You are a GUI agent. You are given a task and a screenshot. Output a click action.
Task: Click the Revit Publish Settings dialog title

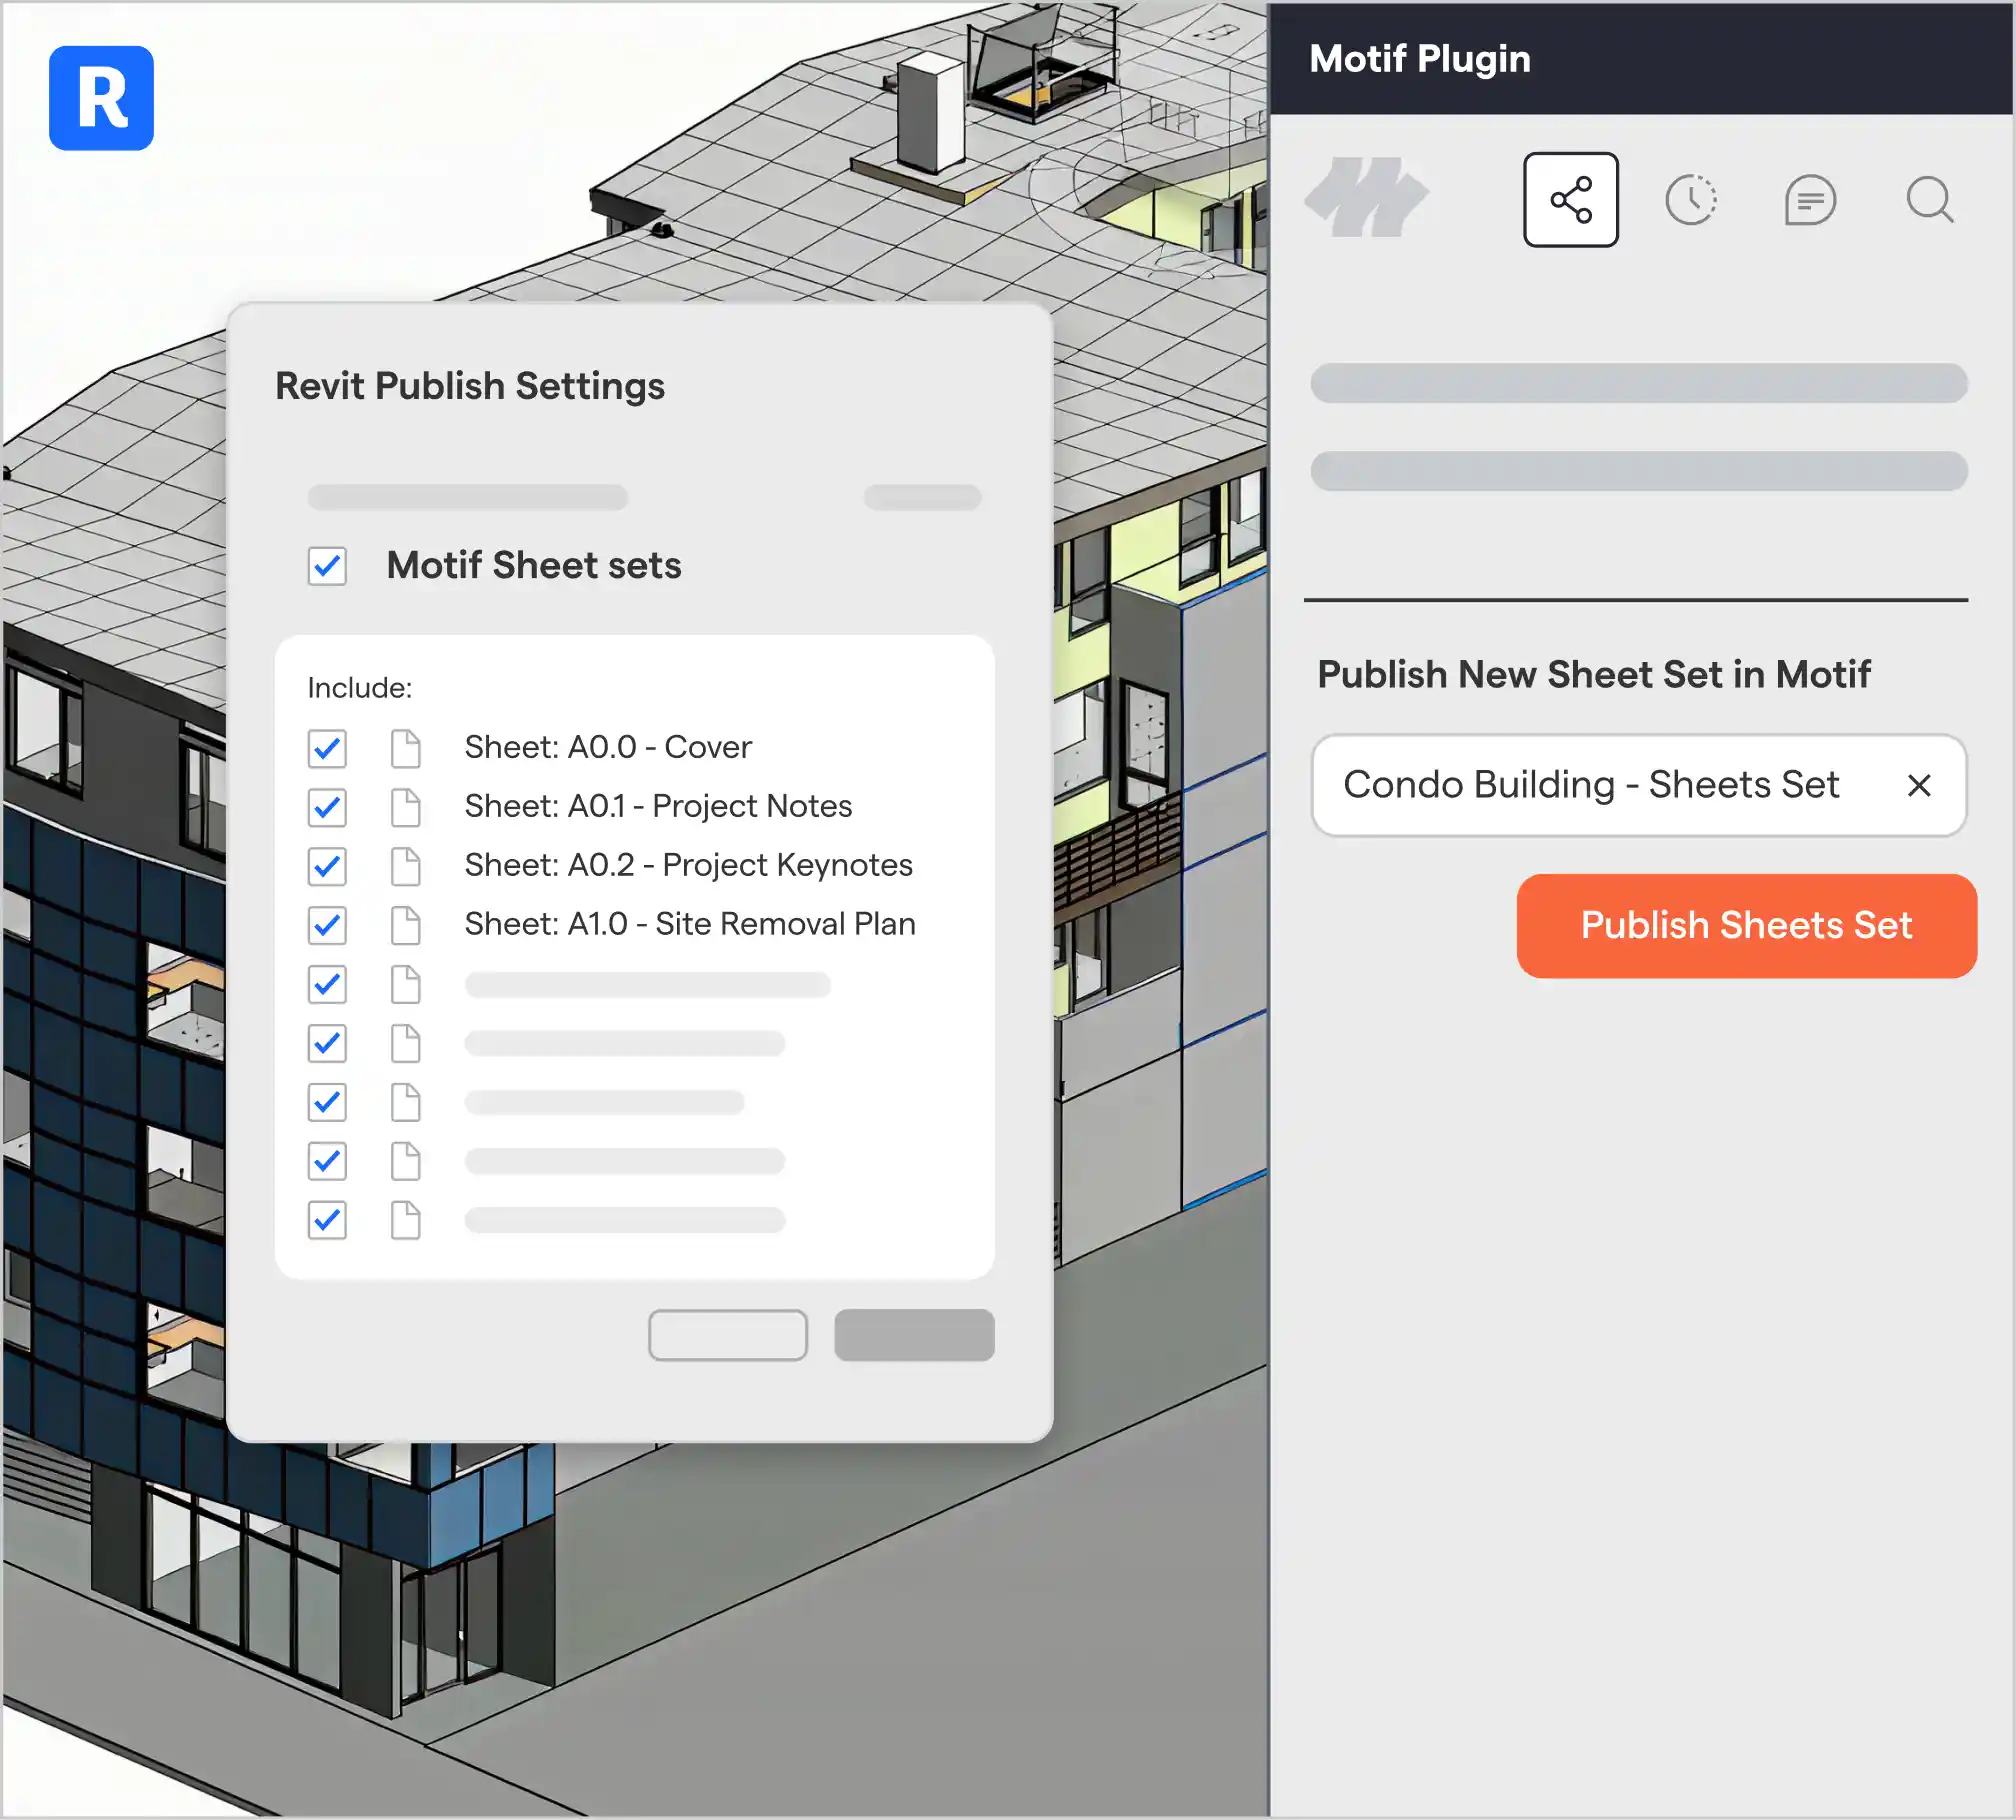point(470,386)
